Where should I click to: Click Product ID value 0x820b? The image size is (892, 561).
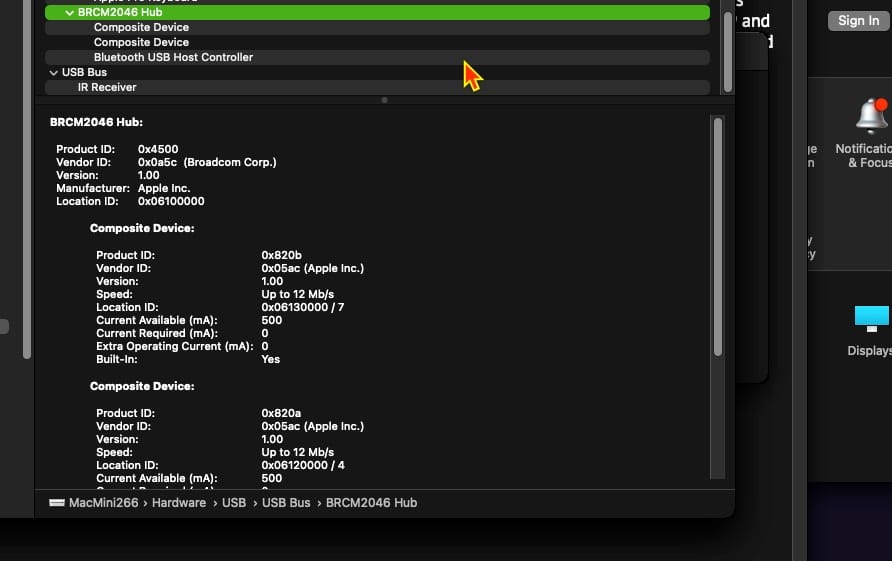(282, 255)
